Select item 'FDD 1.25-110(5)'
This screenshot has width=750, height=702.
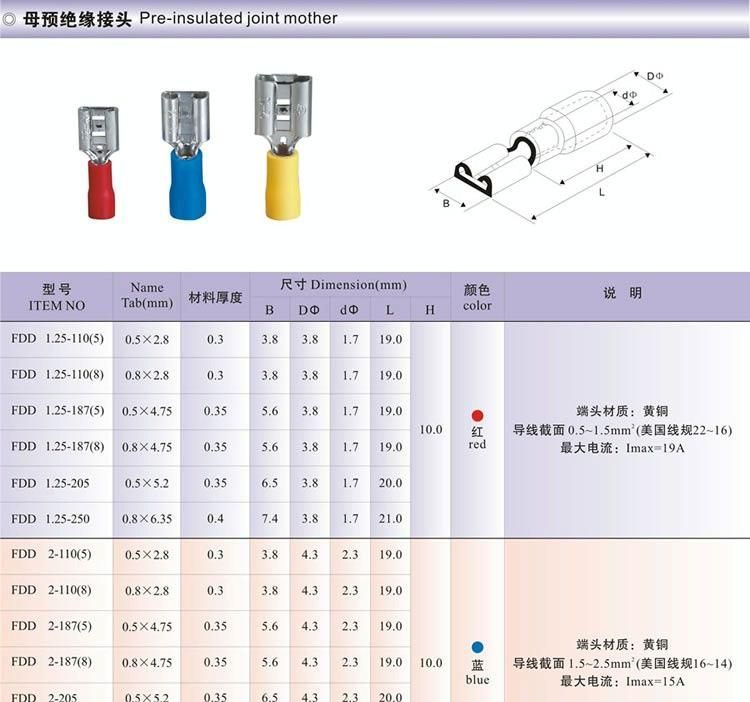tap(57, 339)
